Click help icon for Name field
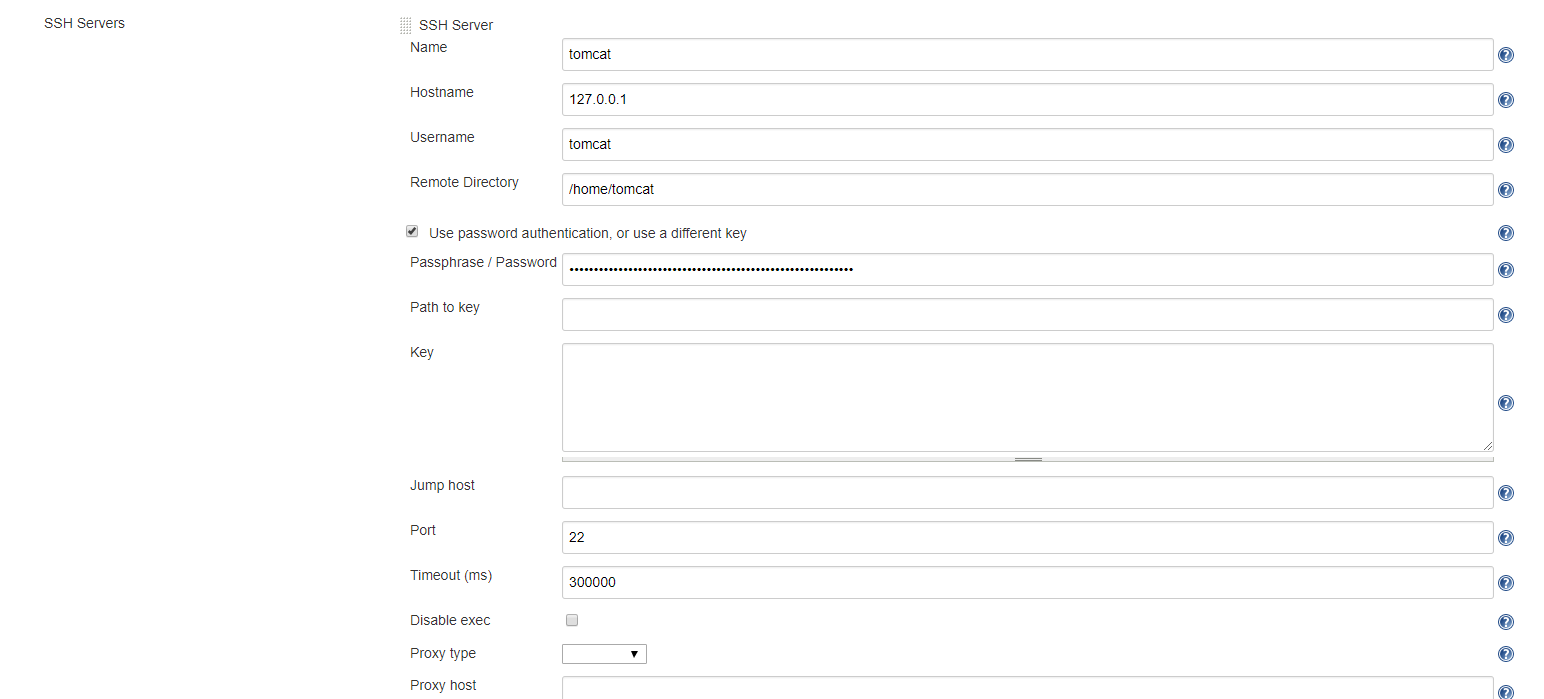Screen dimensions: 1544x699 pos(1506,55)
